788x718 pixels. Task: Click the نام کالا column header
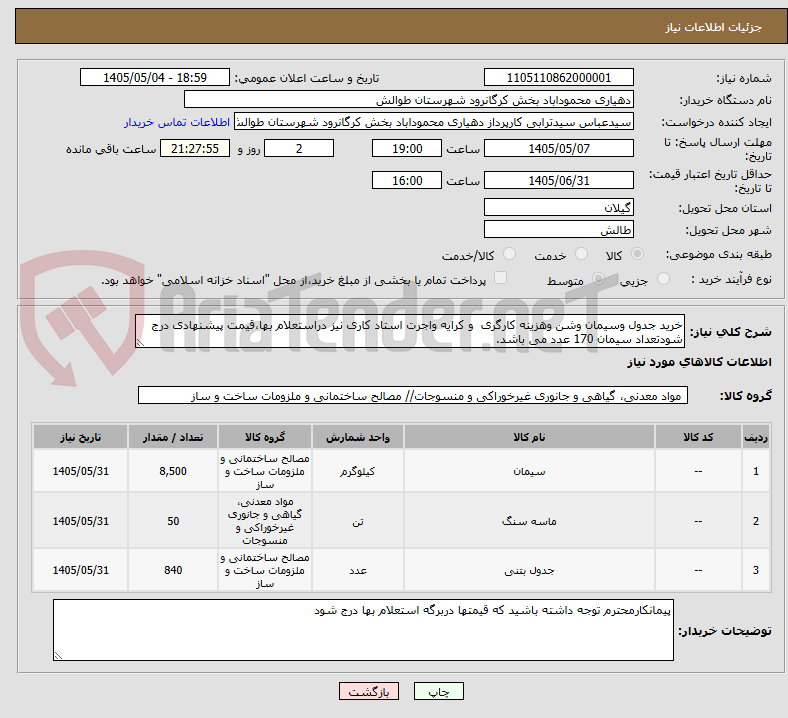click(x=529, y=437)
